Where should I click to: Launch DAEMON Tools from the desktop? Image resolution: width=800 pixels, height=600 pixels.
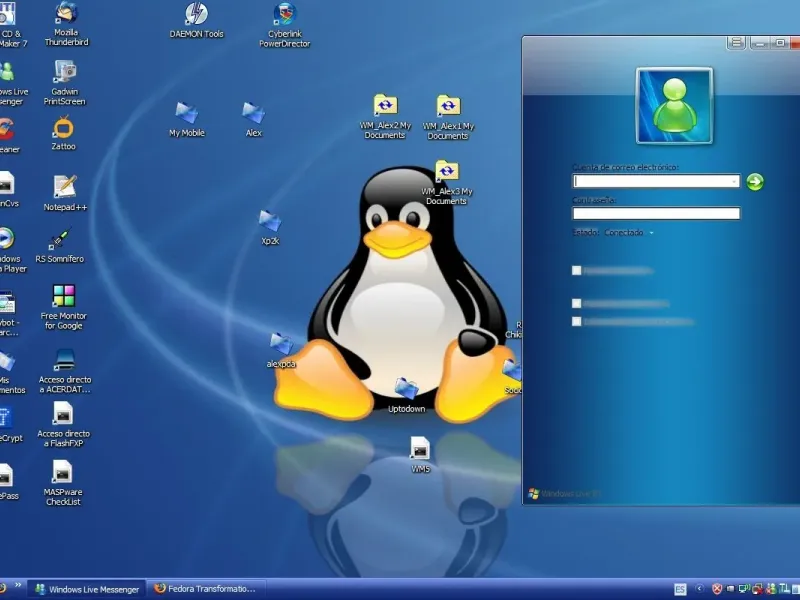click(196, 20)
